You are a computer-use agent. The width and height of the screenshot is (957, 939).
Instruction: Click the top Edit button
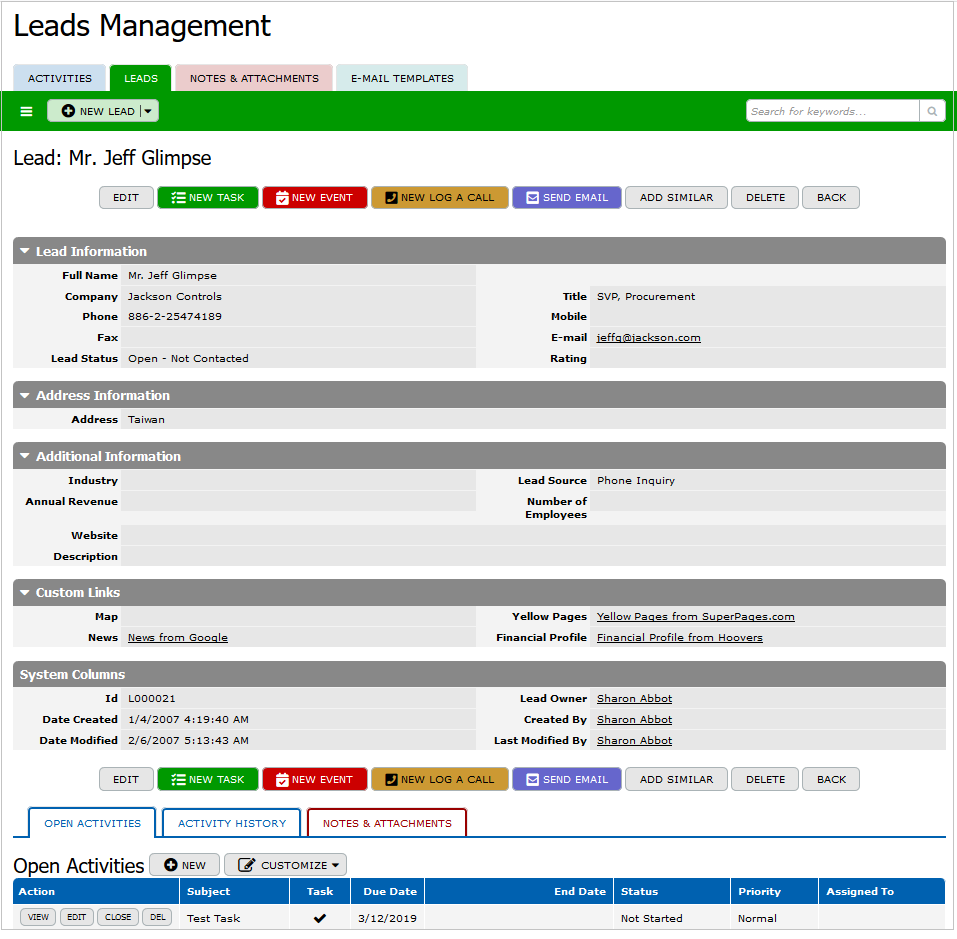[x=126, y=198]
